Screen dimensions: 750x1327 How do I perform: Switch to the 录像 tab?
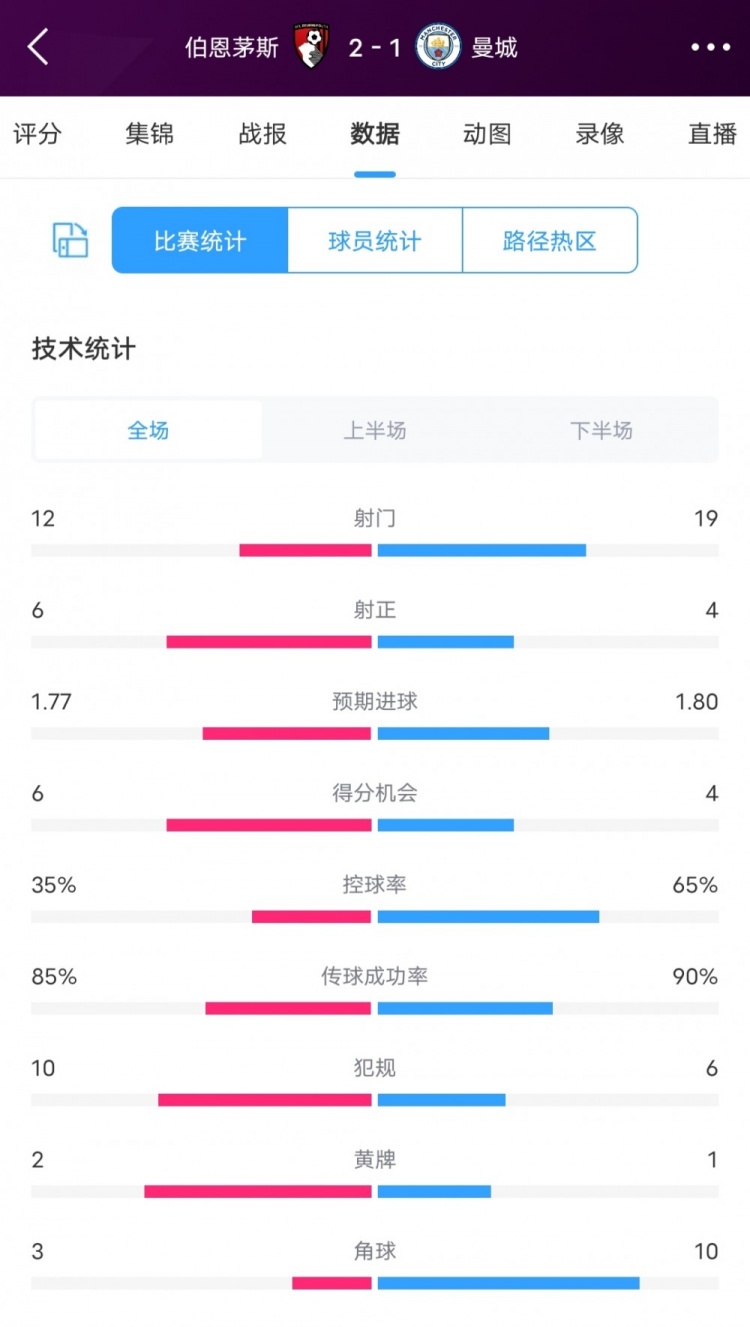click(600, 134)
